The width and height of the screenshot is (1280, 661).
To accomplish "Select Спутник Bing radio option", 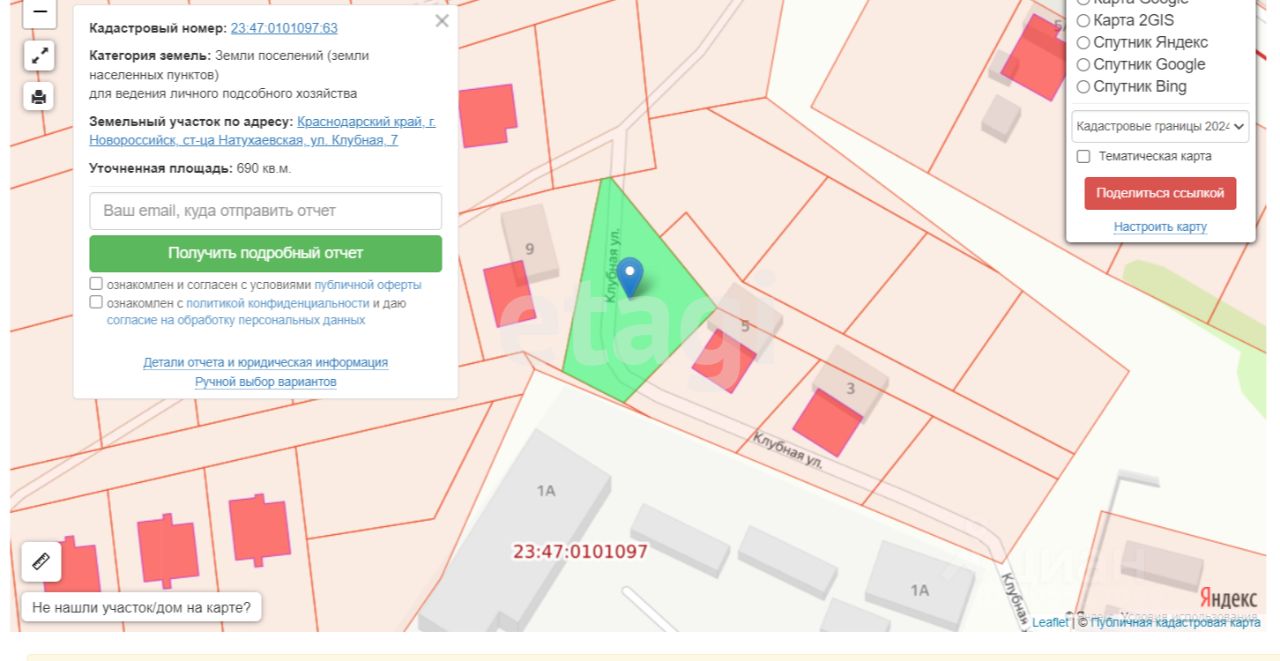I will coord(1083,86).
